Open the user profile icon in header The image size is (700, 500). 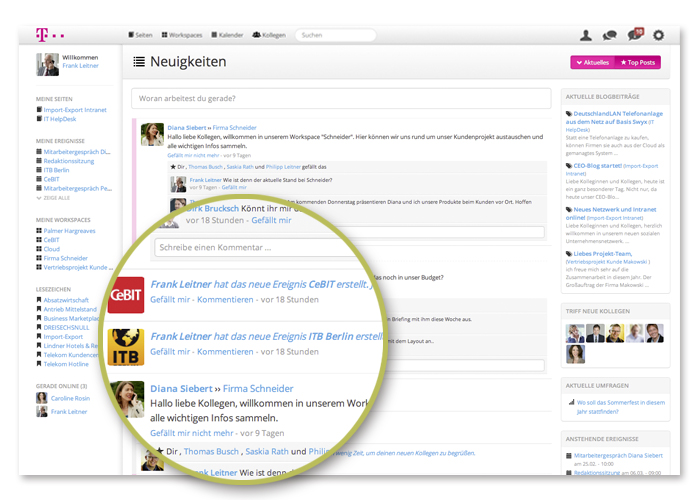pyautogui.click(x=586, y=35)
